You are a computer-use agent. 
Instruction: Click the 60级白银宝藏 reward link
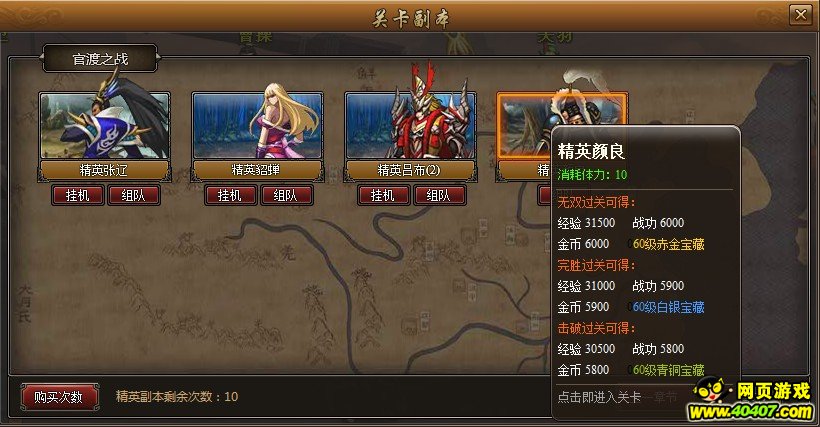[x=668, y=307]
